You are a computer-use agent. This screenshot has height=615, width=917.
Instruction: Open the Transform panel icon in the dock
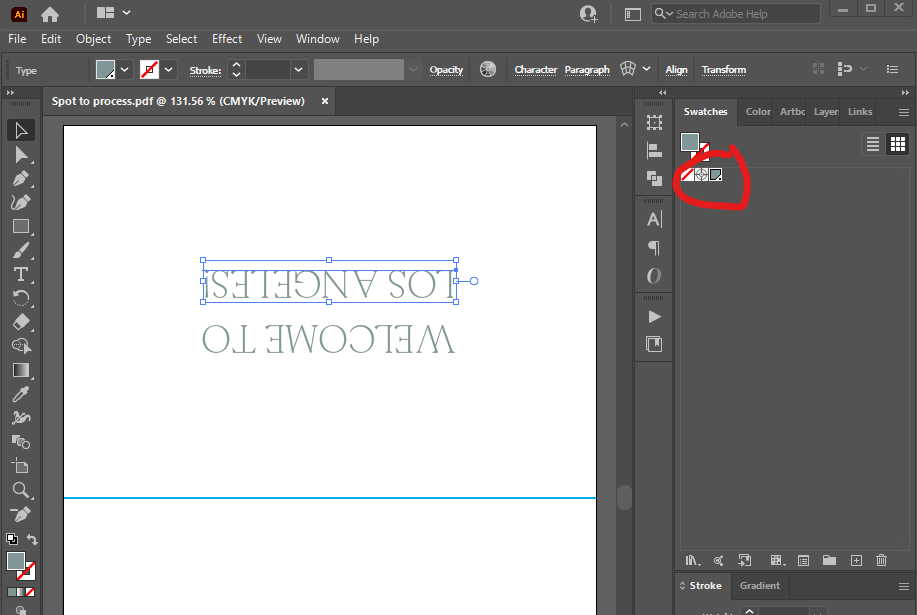point(654,123)
